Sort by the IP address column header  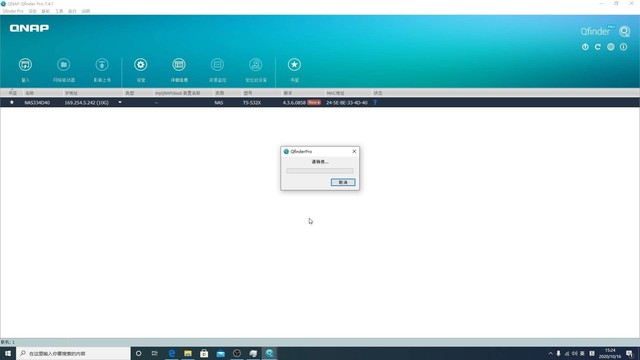point(71,93)
